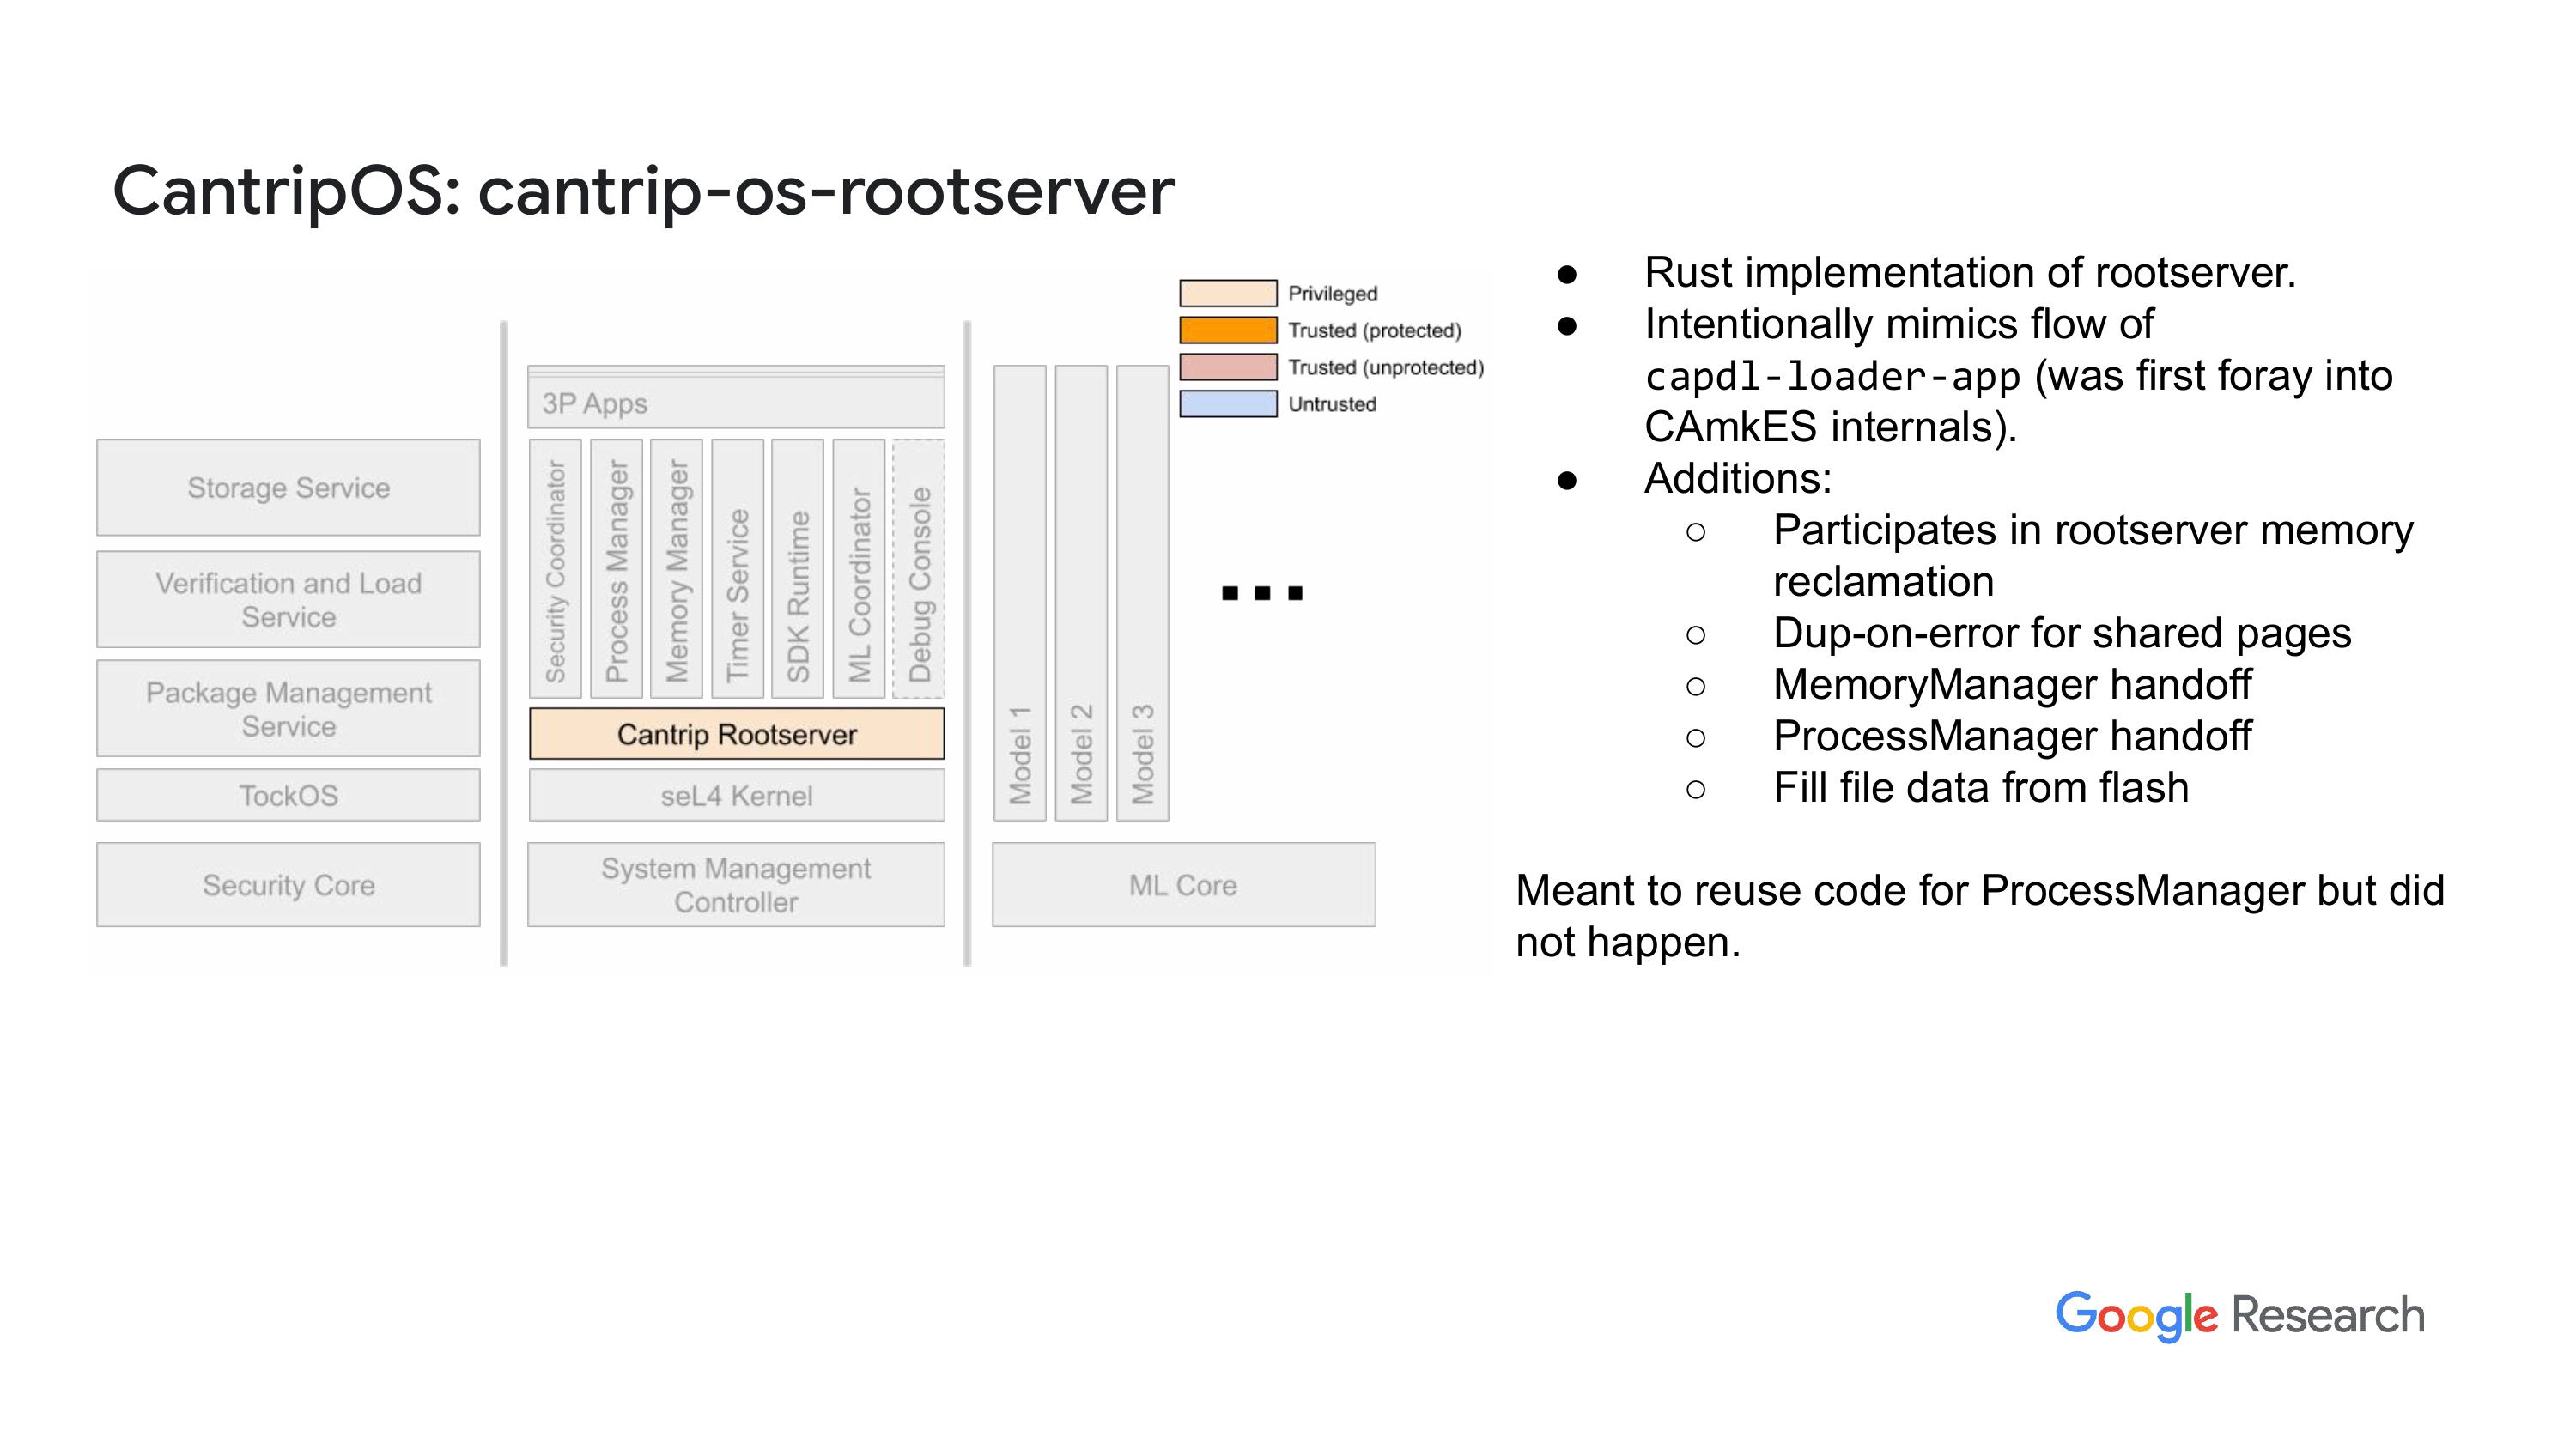The width and height of the screenshot is (2576, 1449).
Task: Click the Timer Service column
Action: [737, 569]
